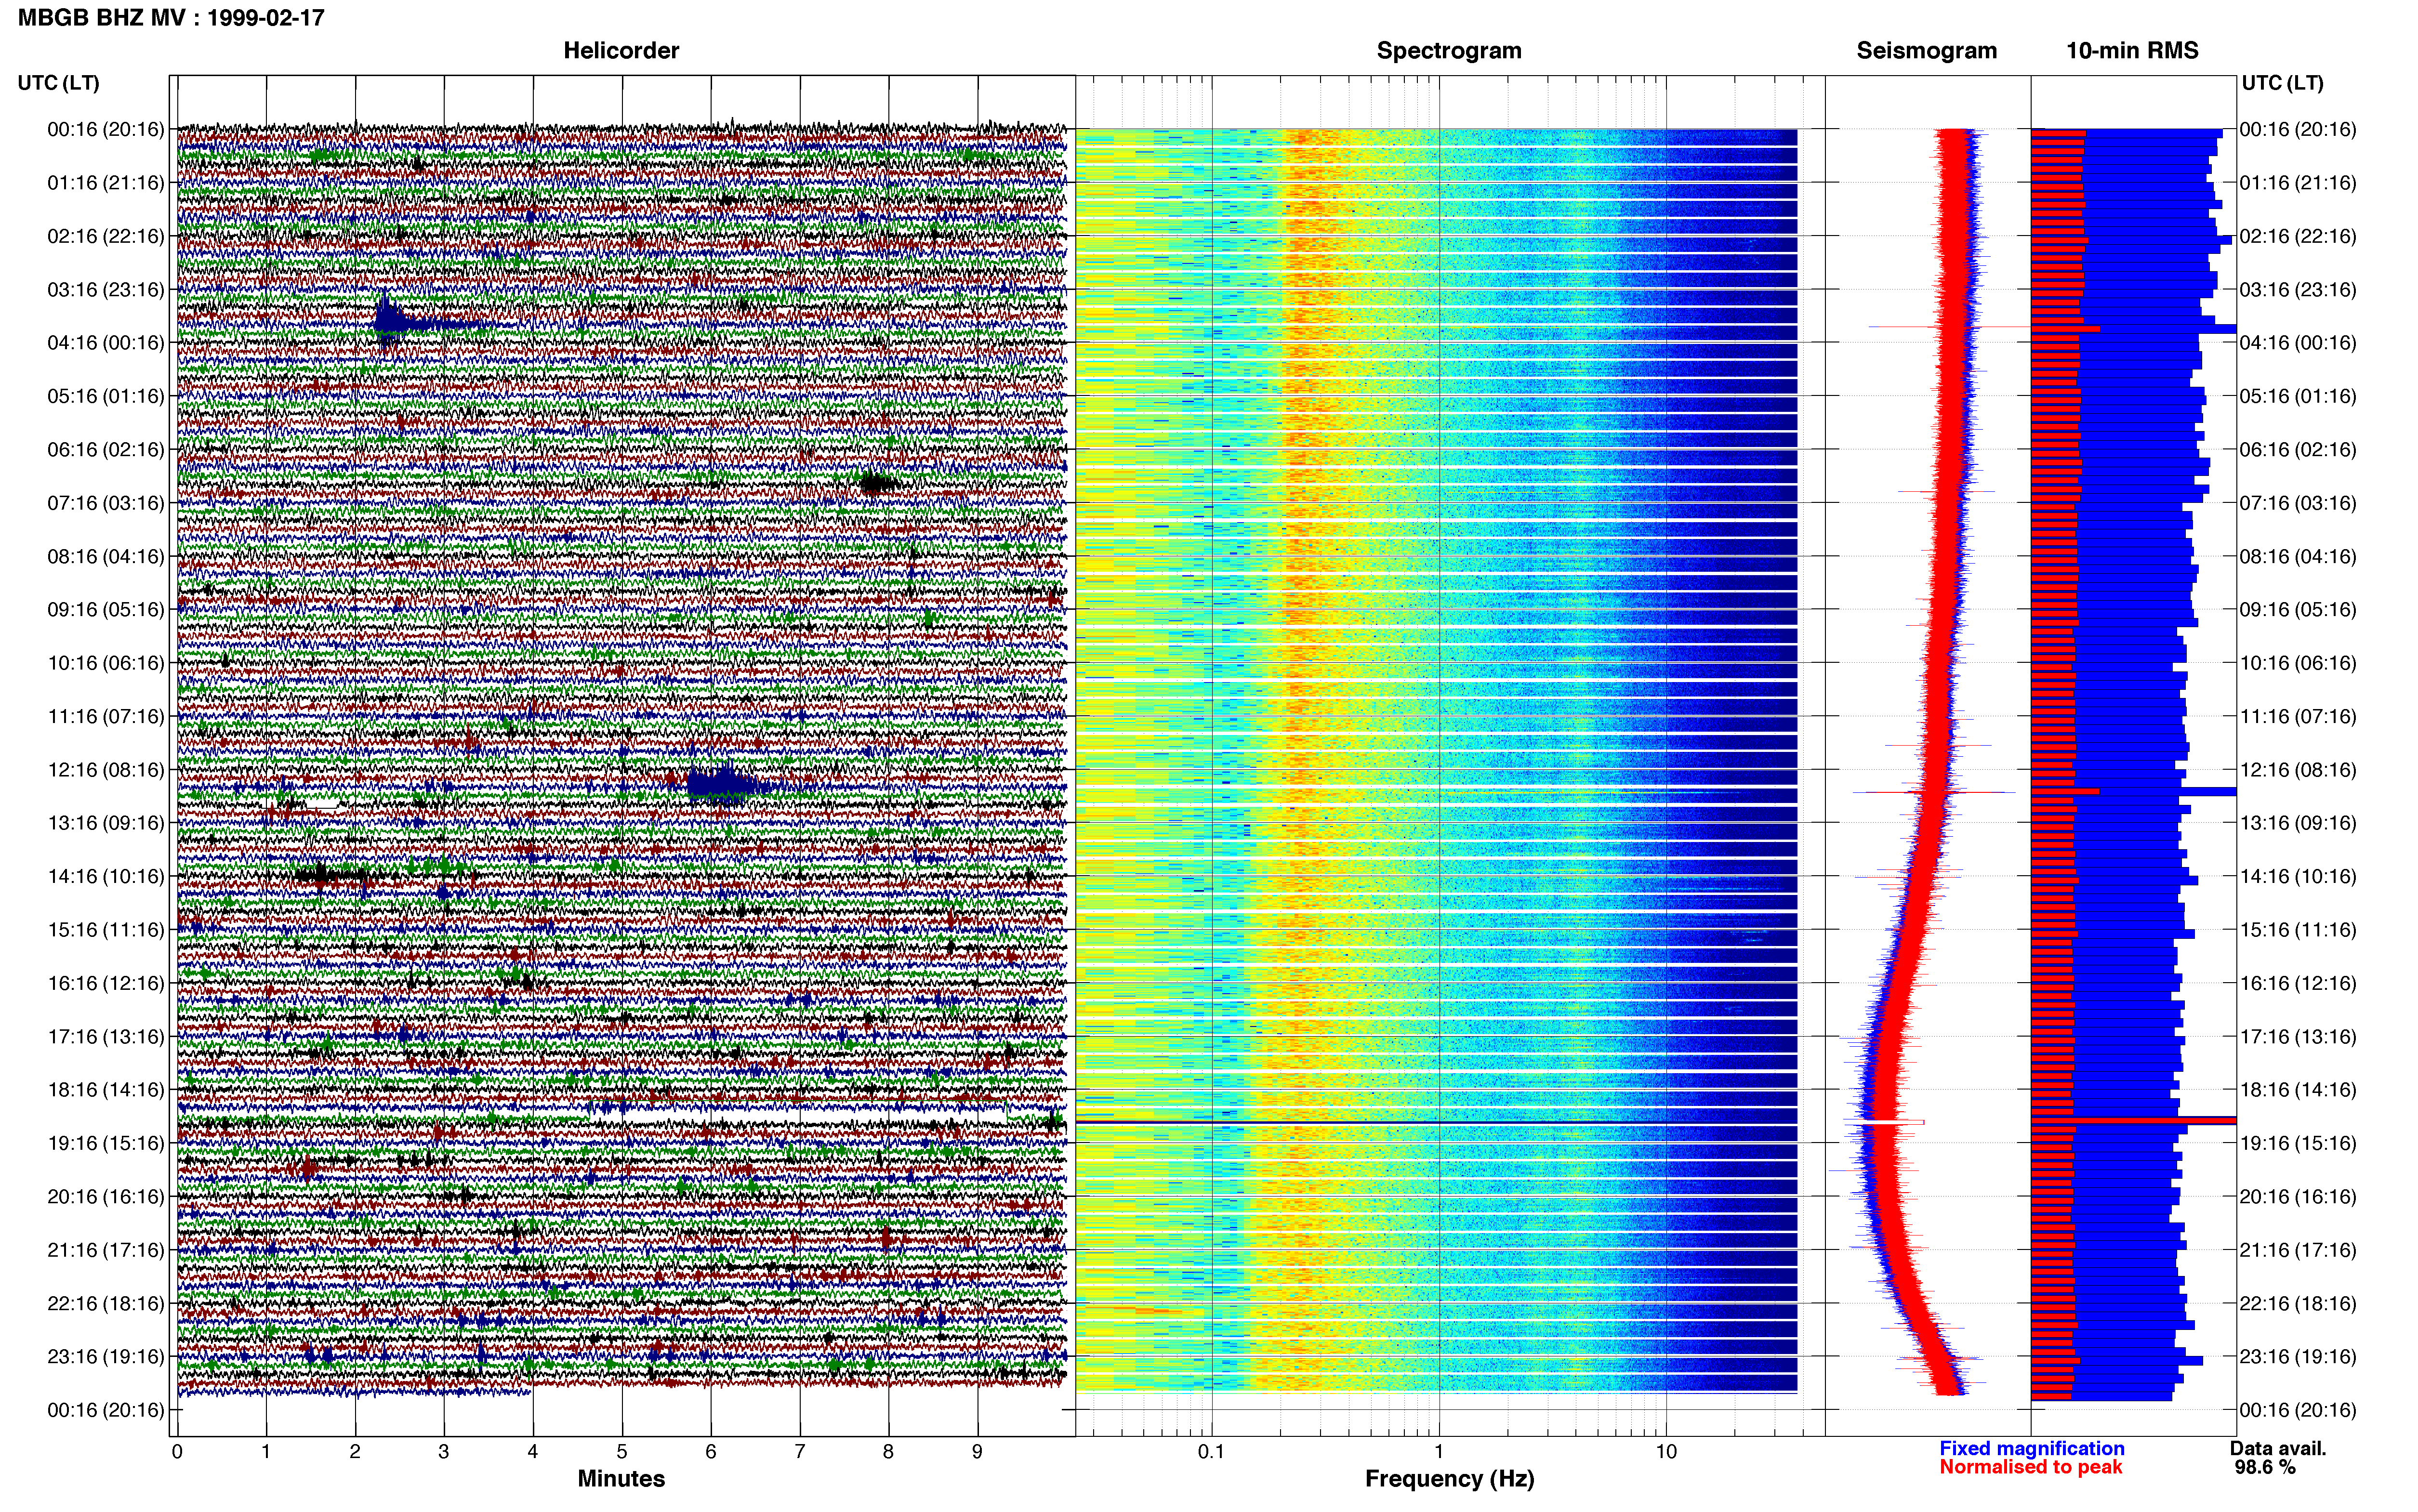
Task: Click the left time label '23:16 (19:16)'
Action: pos(106,1356)
